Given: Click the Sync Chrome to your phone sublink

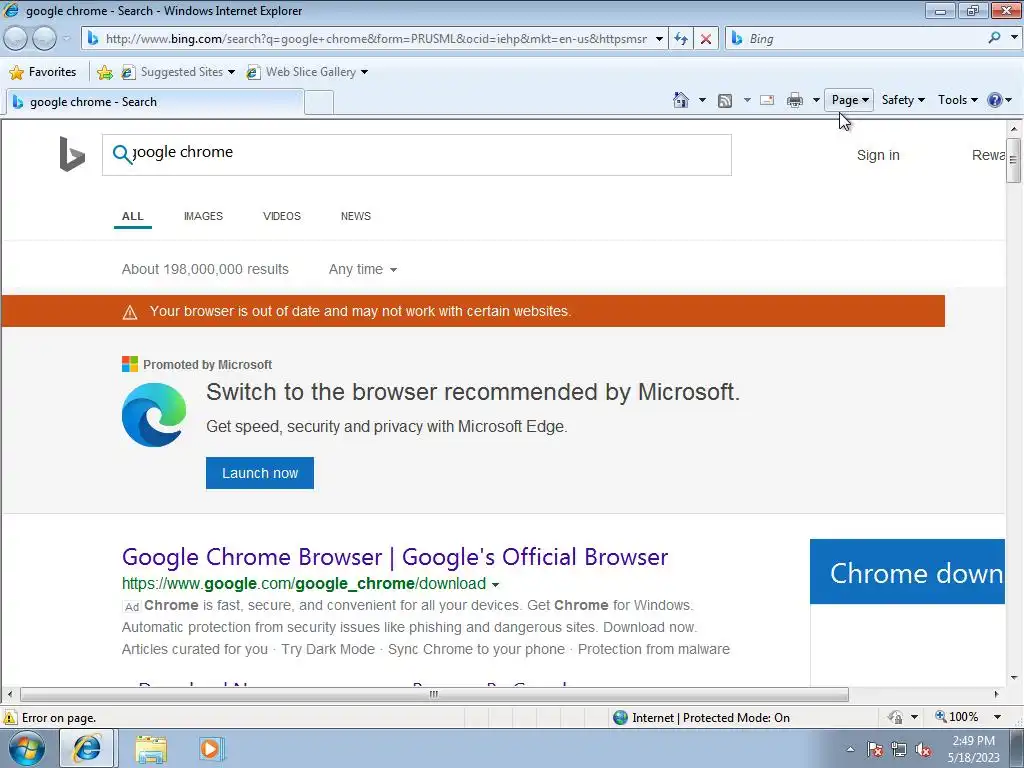Looking at the screenshot, I should click(x=476, y=649).
